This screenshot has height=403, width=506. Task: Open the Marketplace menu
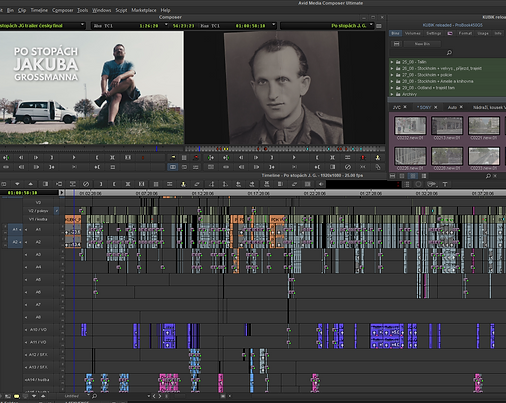click(144, 10)
